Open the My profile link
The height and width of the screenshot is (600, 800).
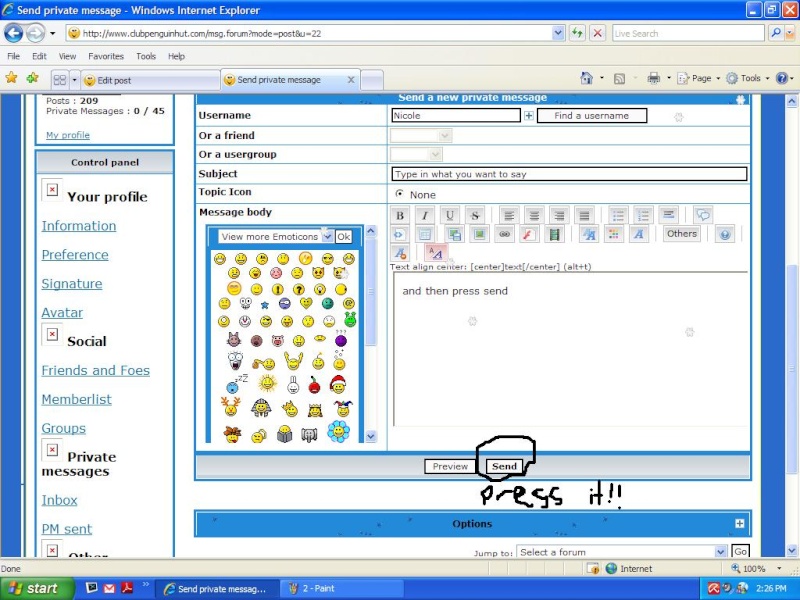point(68,135)
